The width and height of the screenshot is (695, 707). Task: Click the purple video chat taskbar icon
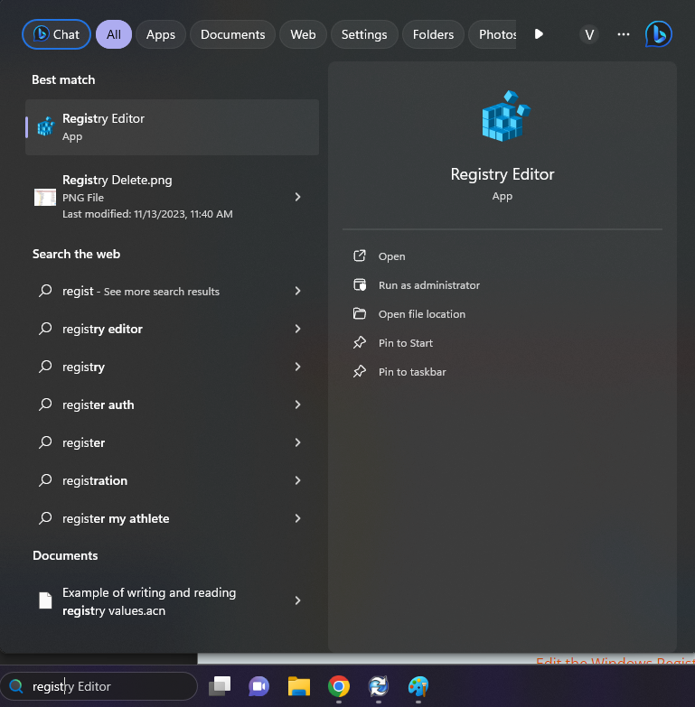(259, 686)
